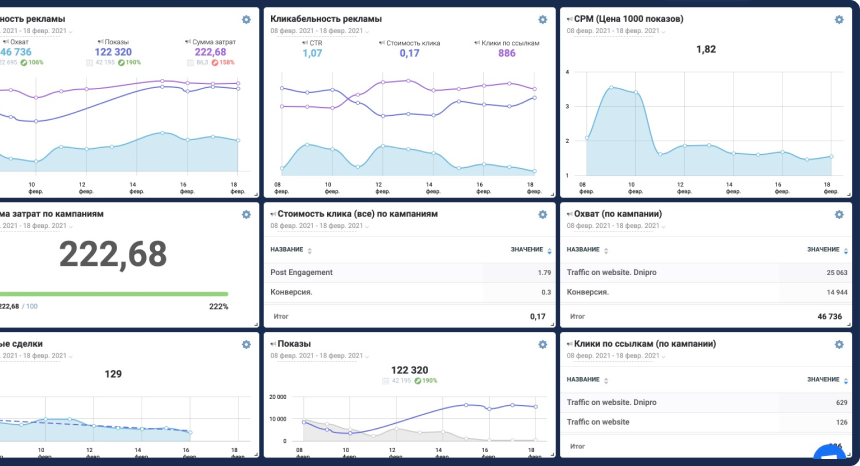The width and height of the screenshot is (860, 466).
Task: Click gear icon on the 222,68 spend widget
Action: (246, 214)
